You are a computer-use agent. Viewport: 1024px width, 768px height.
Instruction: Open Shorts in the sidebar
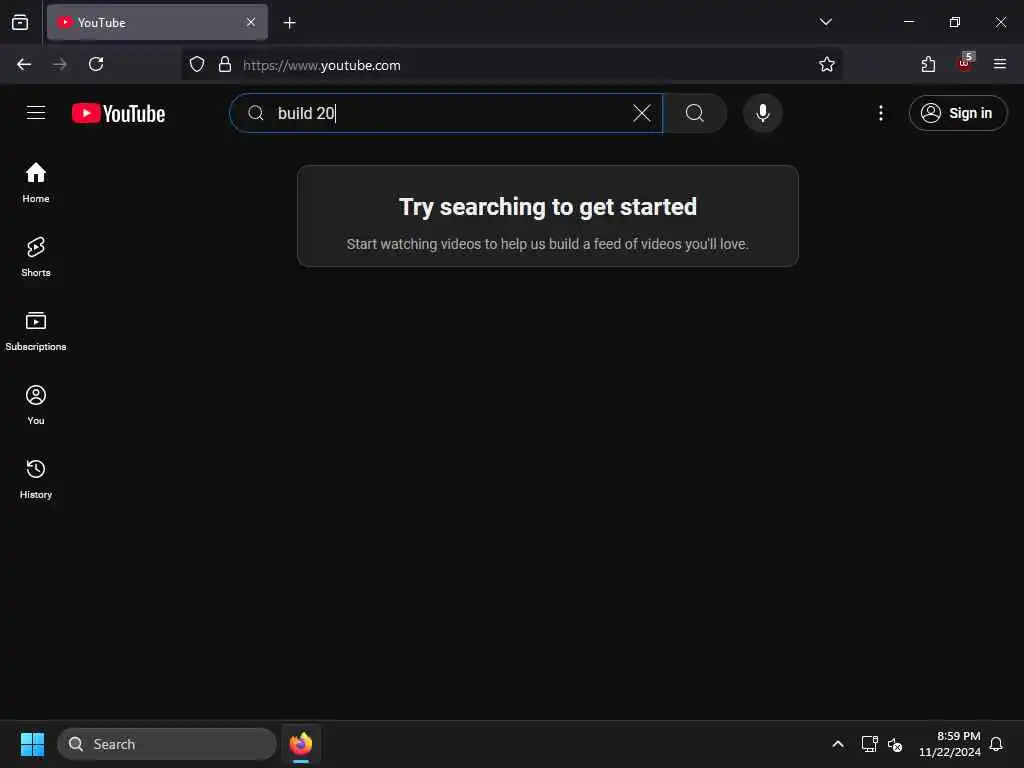pyautogui.click(x=36, y=257)
